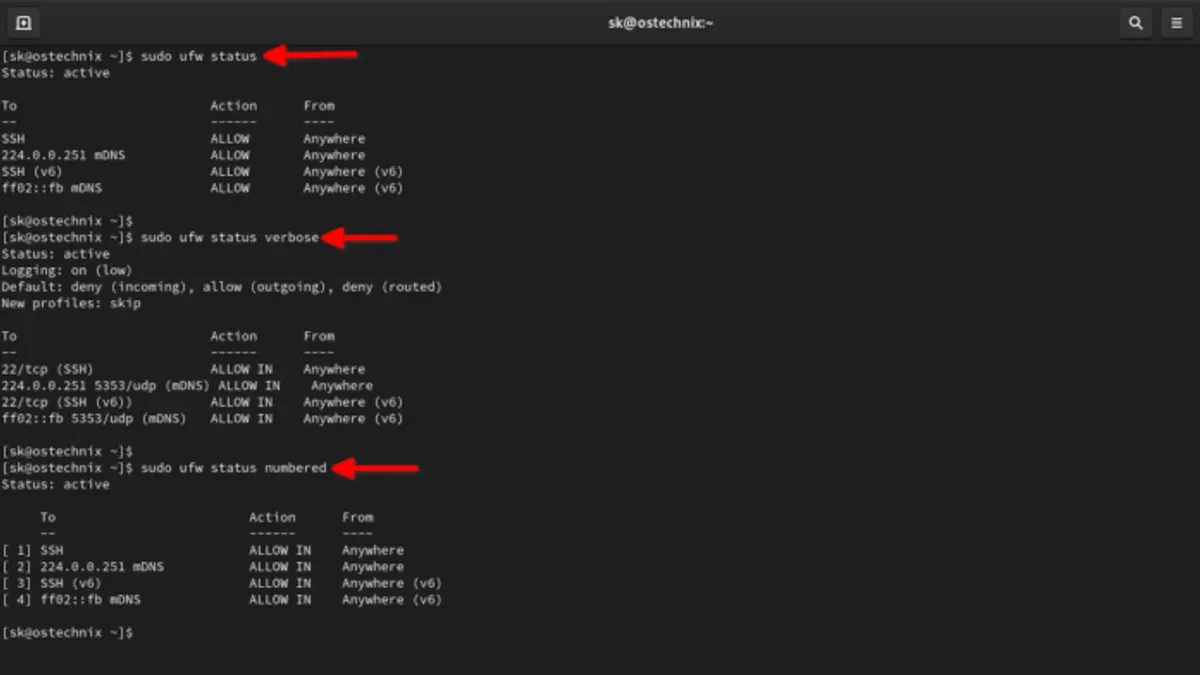Click the 'Default: deny (incoming)' policy line
Viewport: 1200px width, 675px height.
[221, 286]
